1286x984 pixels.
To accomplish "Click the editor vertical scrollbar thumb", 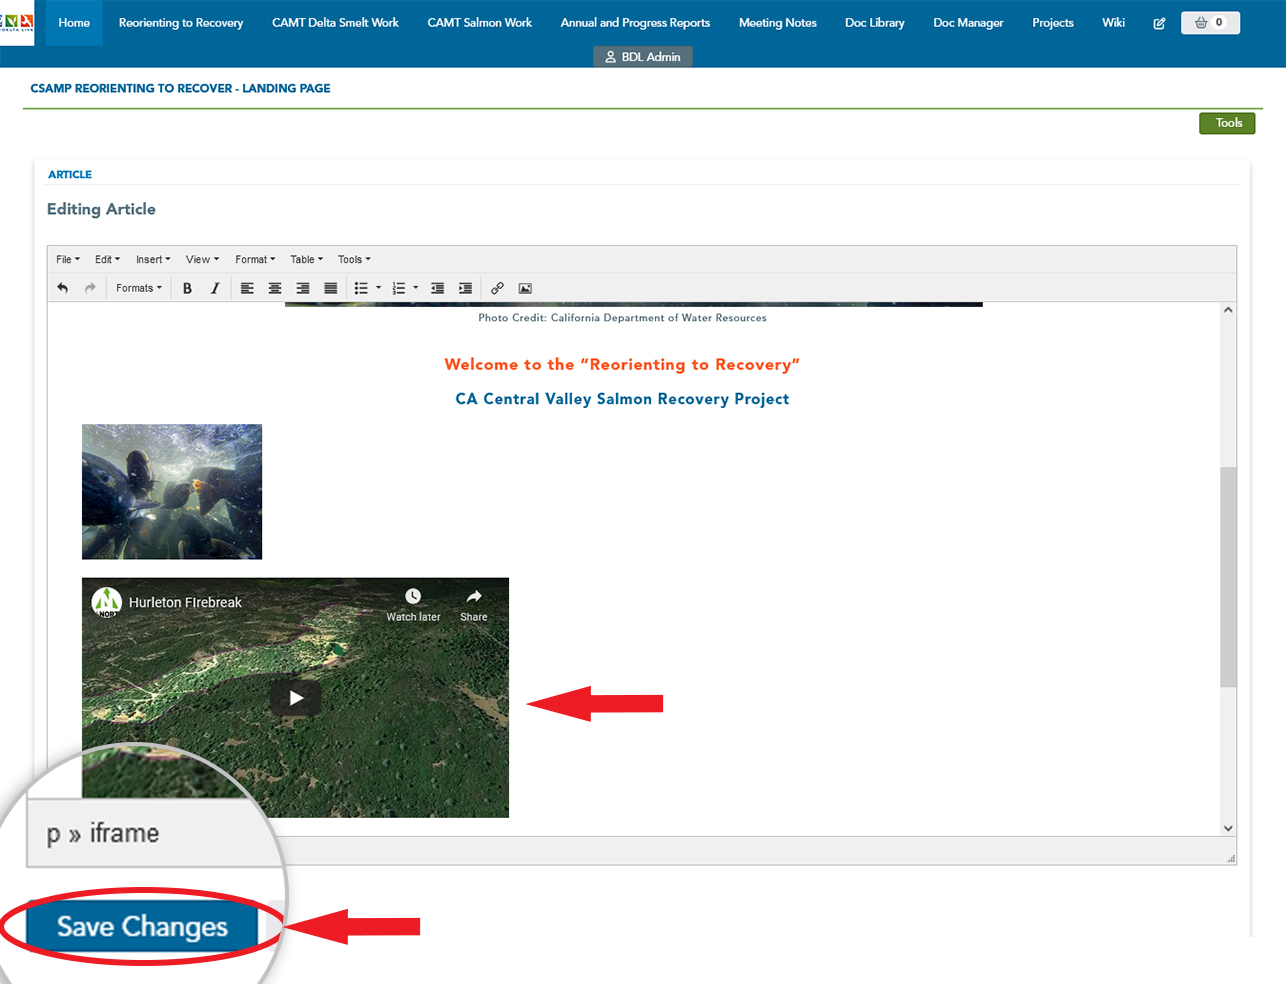I will (x=1228, y=576).
